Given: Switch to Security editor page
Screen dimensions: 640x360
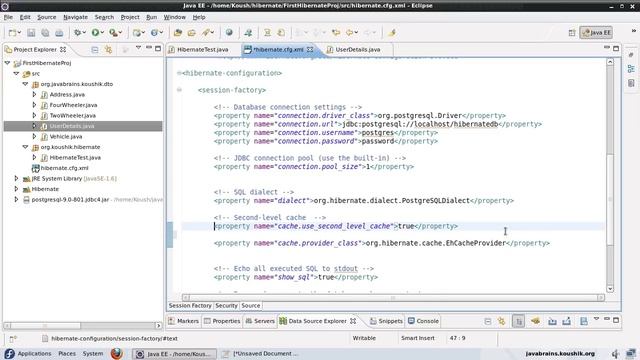Looking at the screenshot, I should coord(226,305).
